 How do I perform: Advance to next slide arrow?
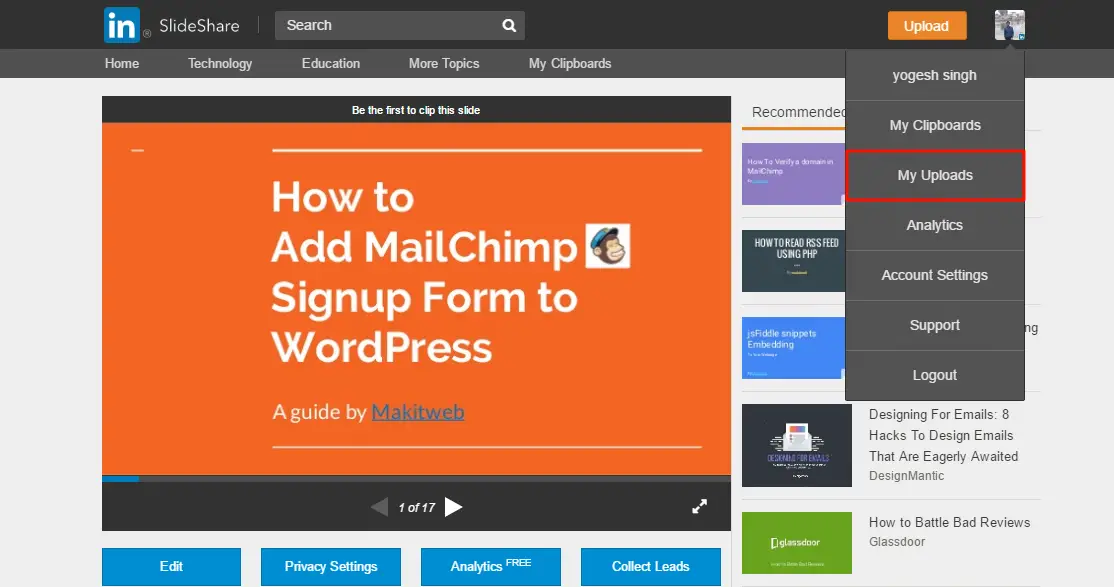coord(453,507)
